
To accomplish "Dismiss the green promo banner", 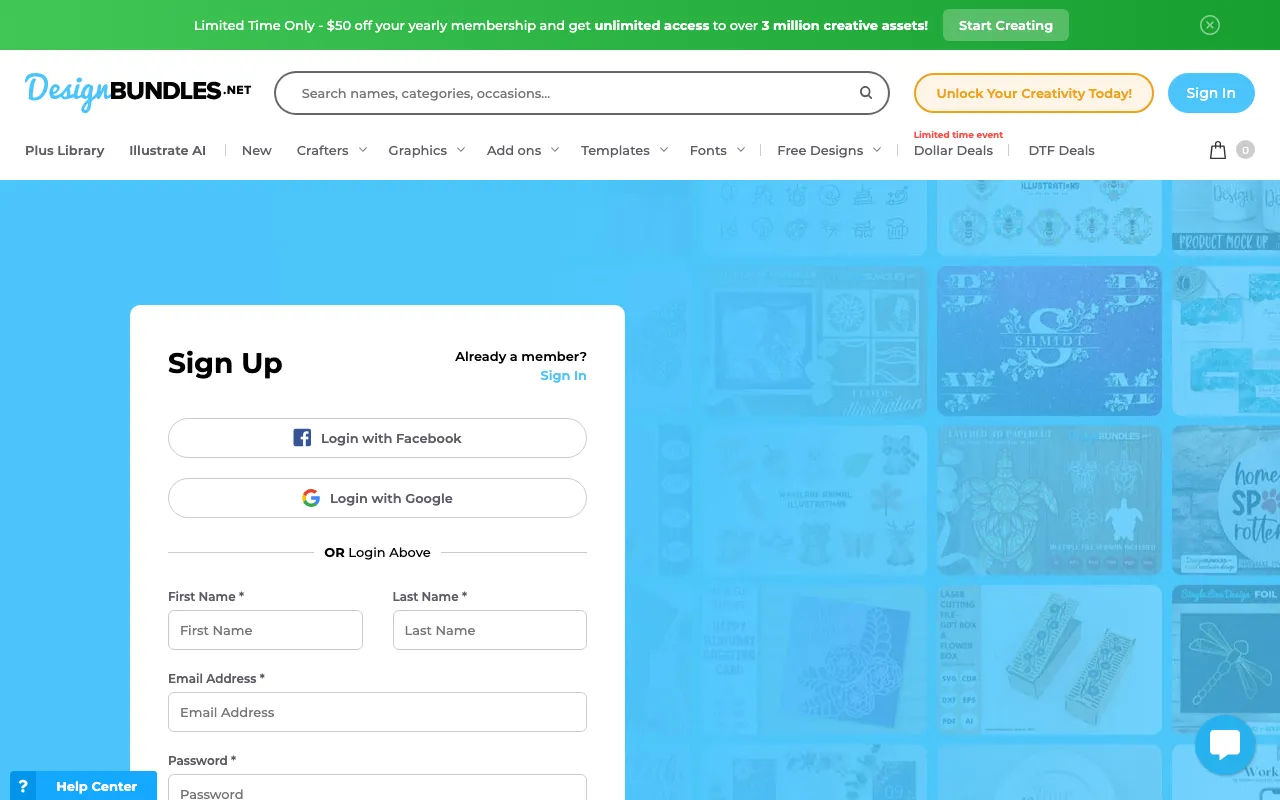I will point(1209,25).
